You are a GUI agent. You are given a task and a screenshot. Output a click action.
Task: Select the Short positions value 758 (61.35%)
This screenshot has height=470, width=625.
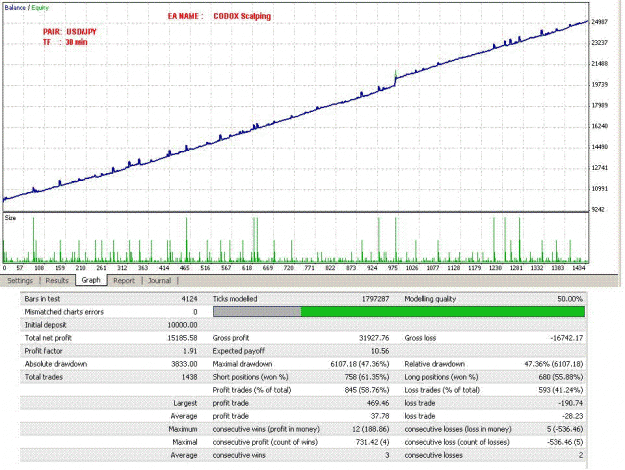[367, 377]
